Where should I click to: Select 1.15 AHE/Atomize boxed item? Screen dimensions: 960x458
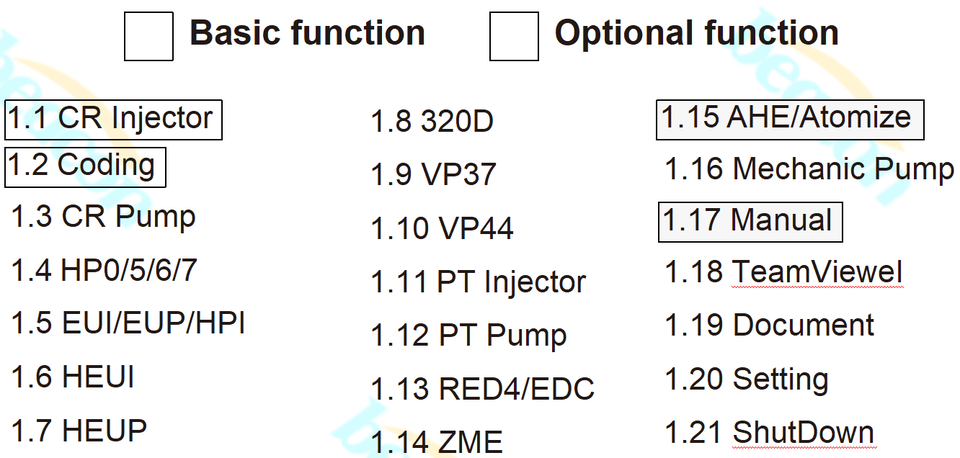click(x=789, y=119)
